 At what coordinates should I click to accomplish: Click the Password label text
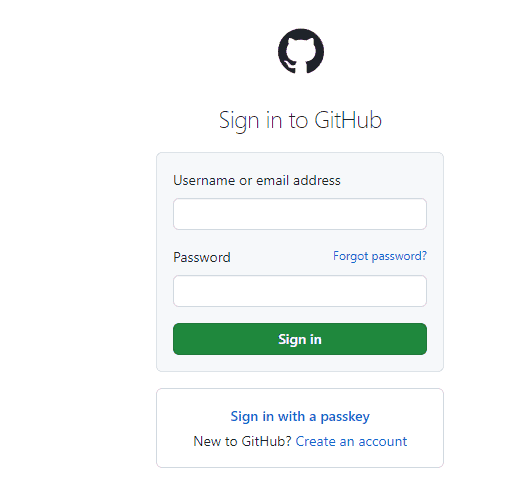(x=202, y=257)
